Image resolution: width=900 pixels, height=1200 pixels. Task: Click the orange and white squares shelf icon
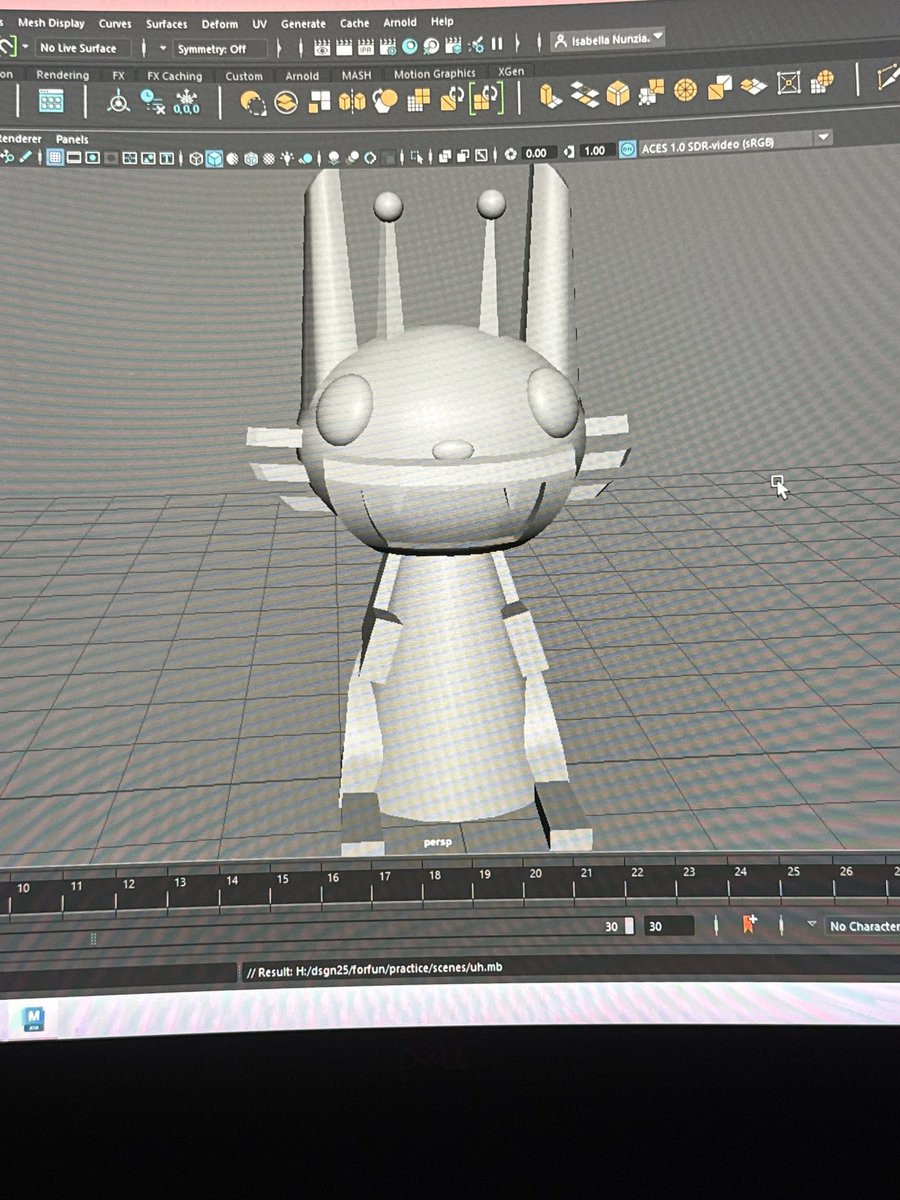coord(319,101)
